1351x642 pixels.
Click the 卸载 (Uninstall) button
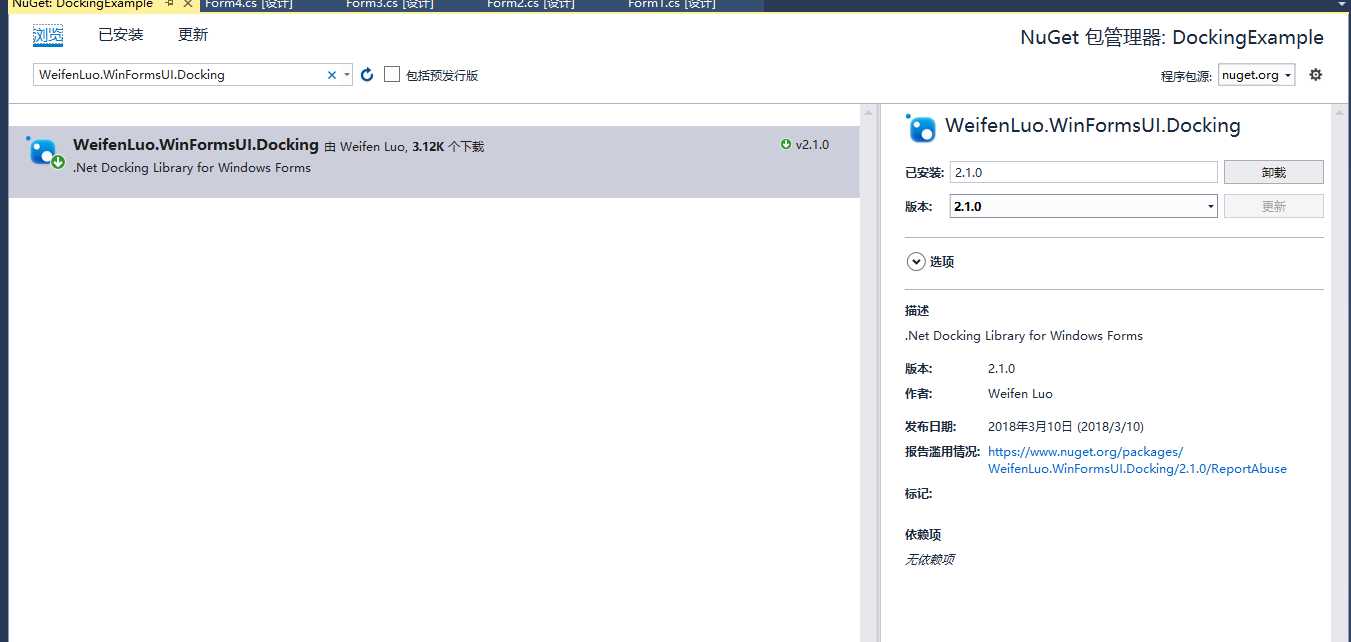[1274, 172]
